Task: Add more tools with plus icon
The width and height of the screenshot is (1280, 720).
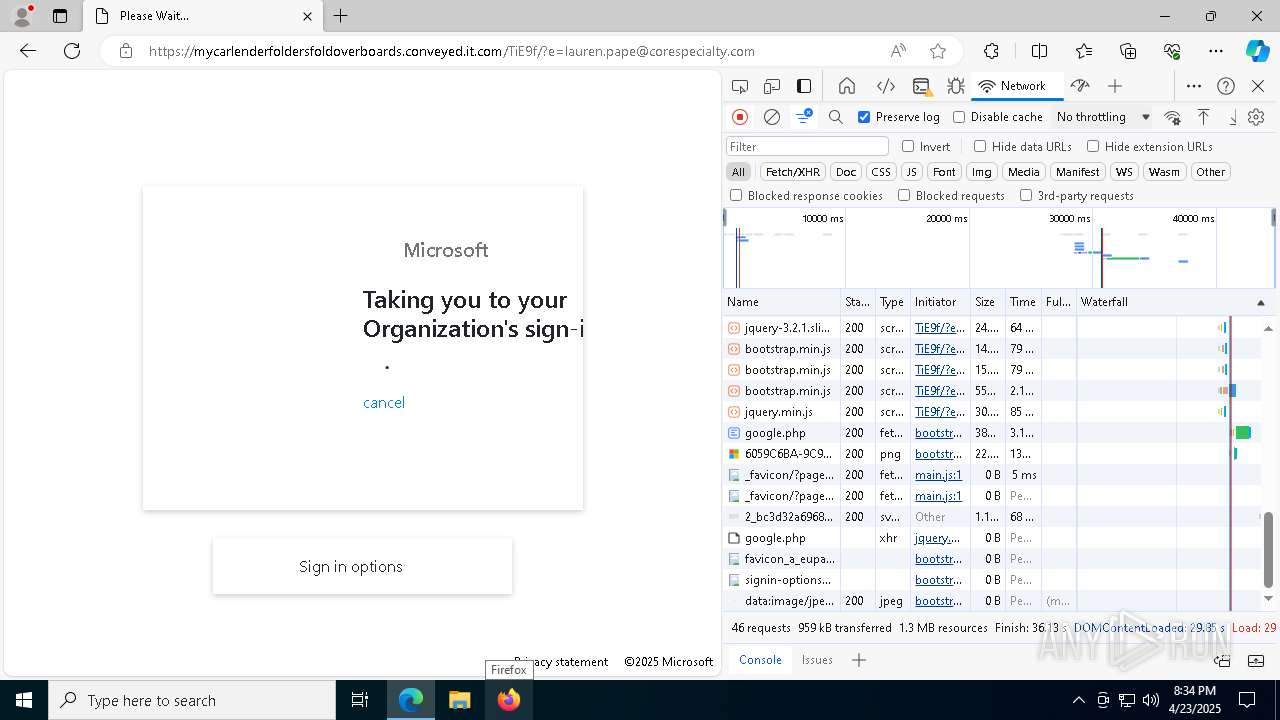Action: pos(1115,86)
